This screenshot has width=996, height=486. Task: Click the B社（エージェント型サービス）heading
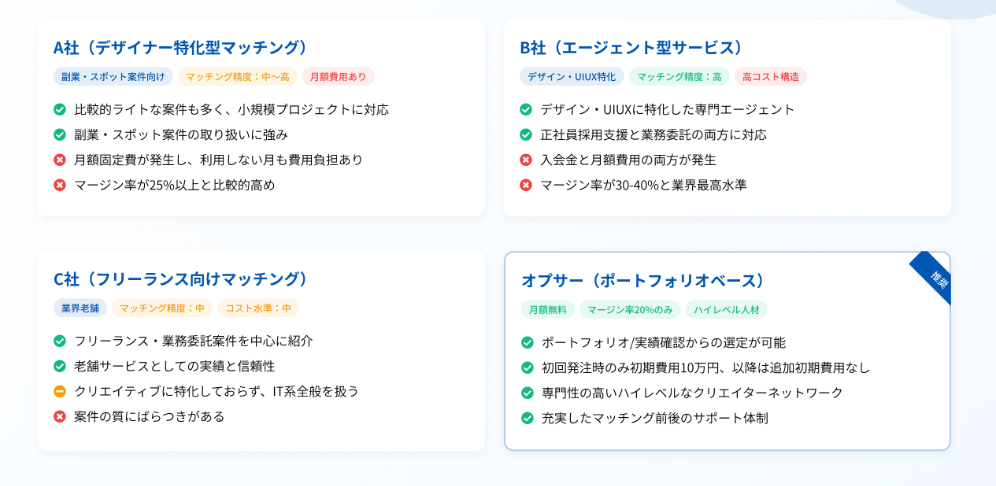(x=631, y=48)
